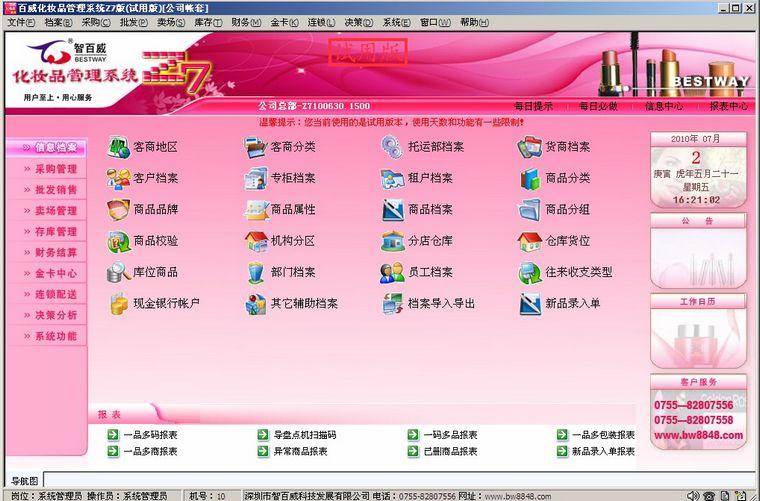The height and width of the screenshot is (501, 760).
Task: Open the 员工档案 icon
Action: tap(392, 272)
